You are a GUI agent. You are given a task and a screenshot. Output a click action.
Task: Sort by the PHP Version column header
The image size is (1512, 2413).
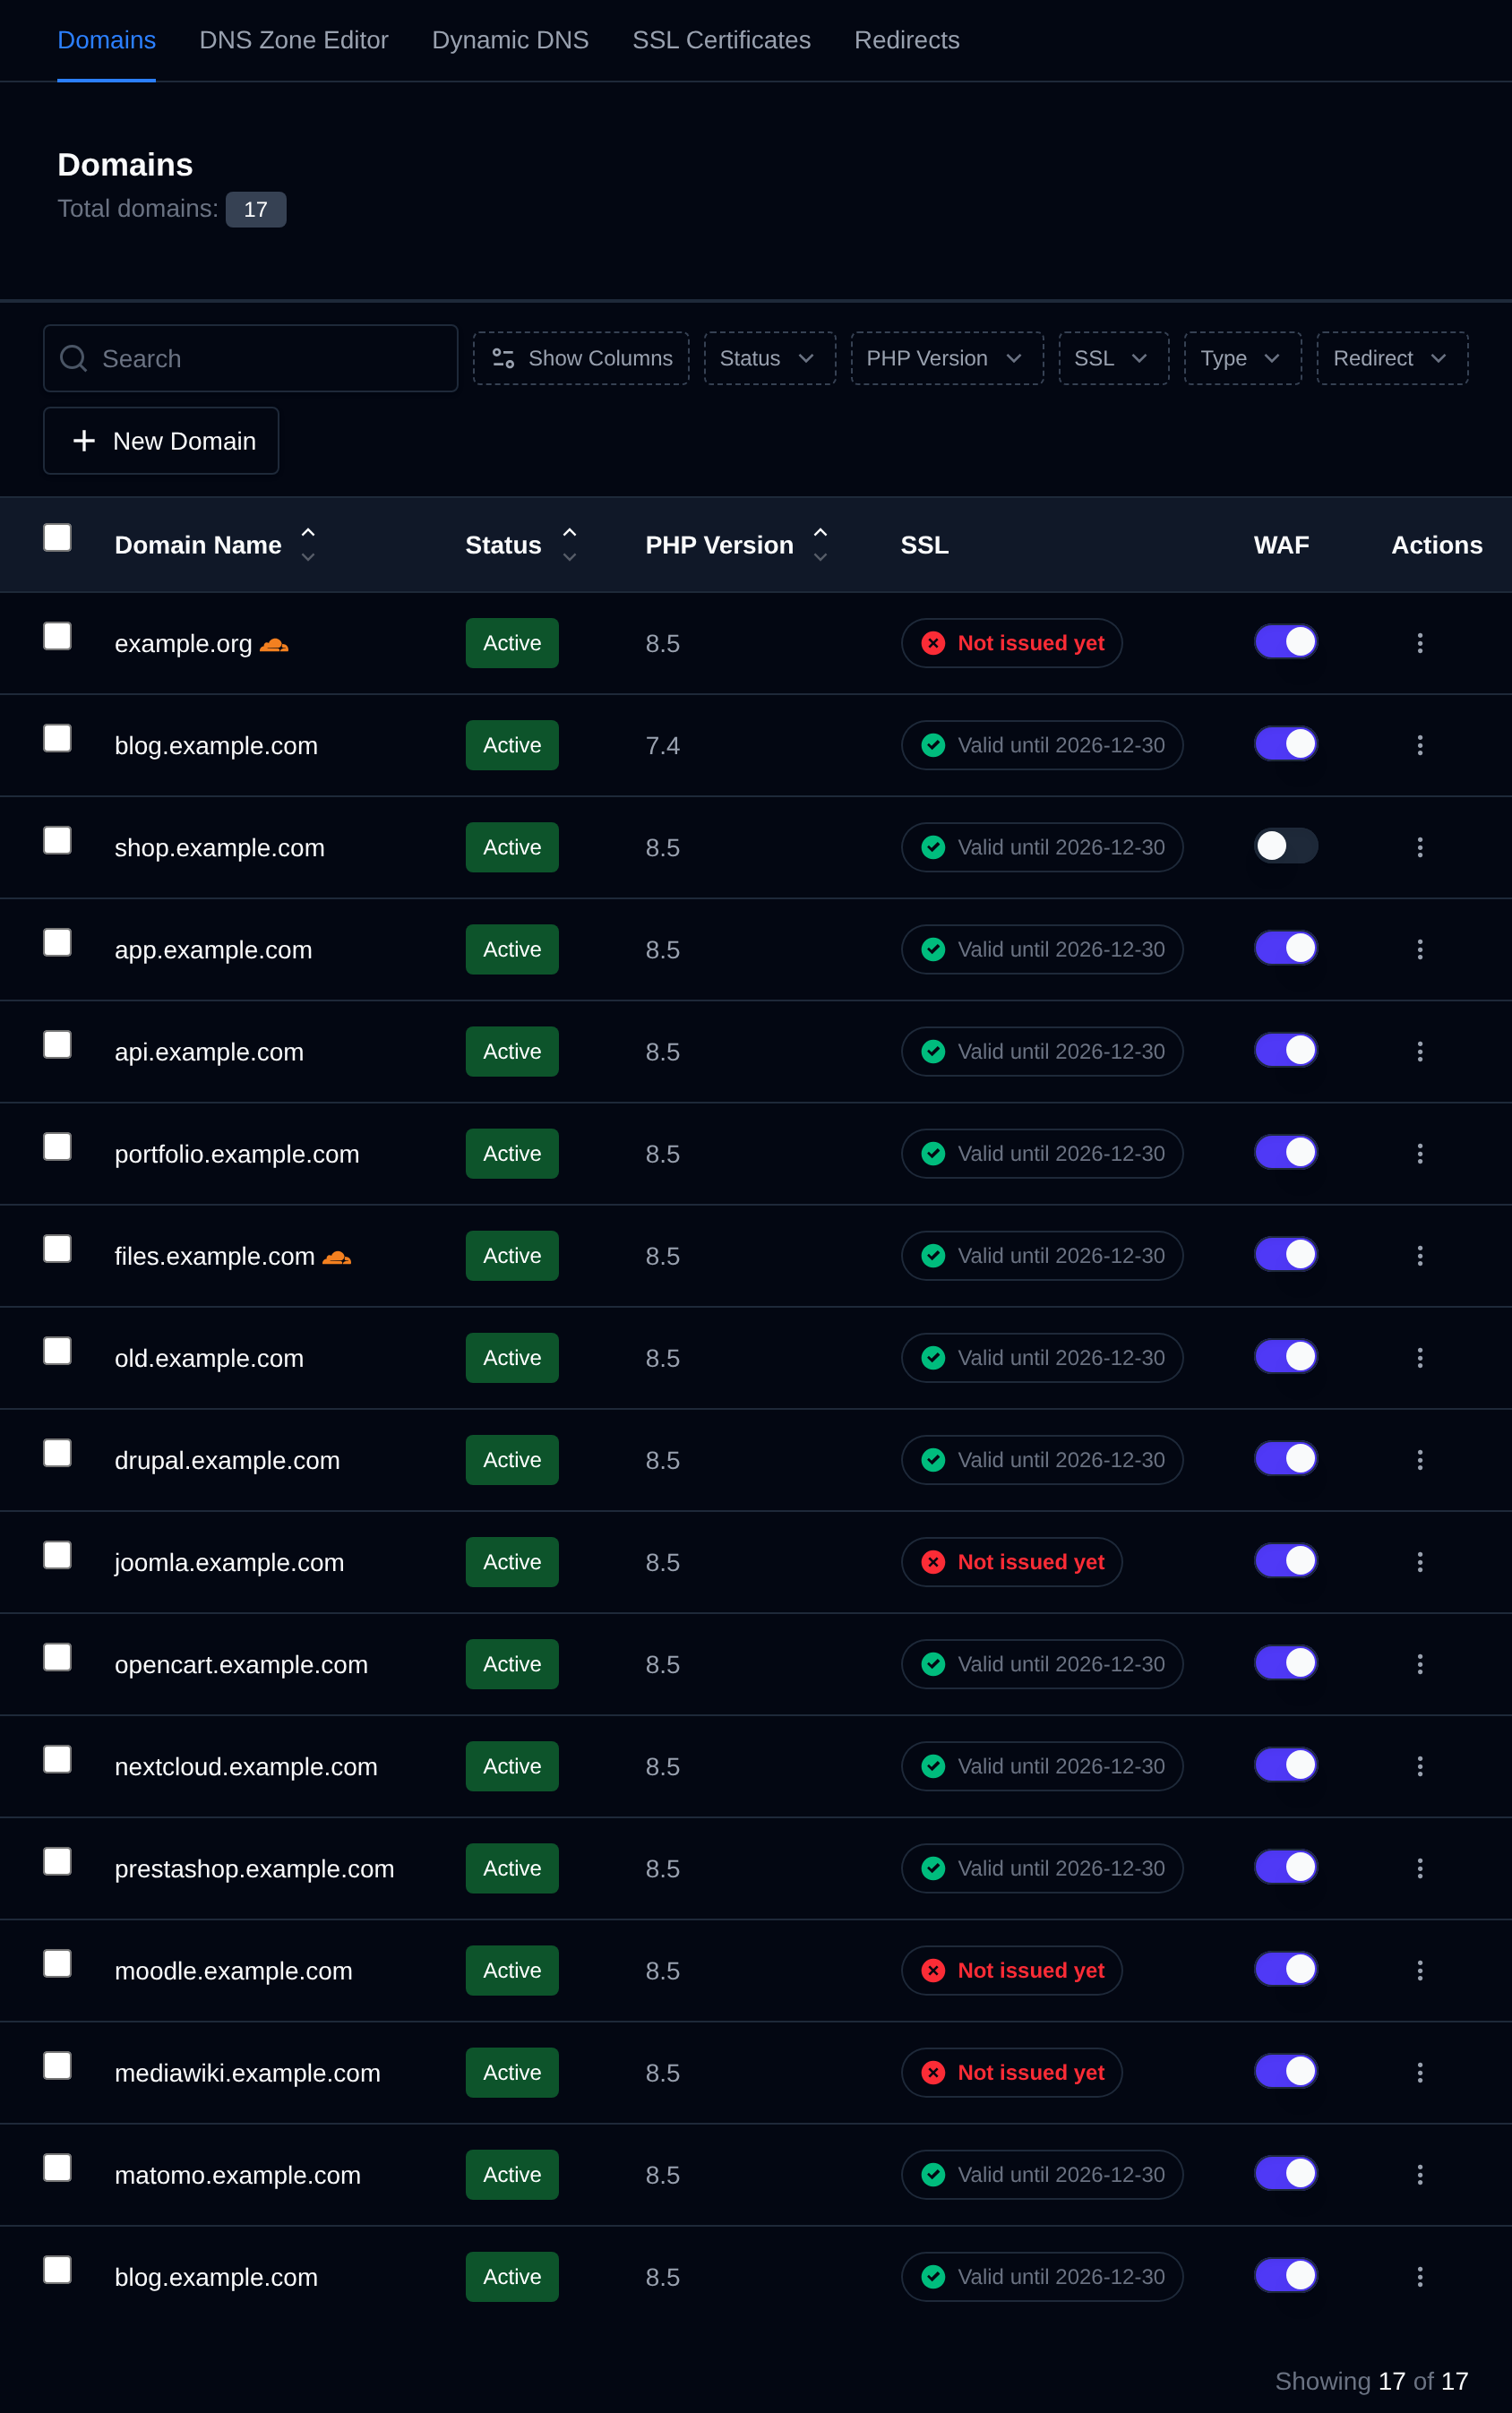[736, 545]
